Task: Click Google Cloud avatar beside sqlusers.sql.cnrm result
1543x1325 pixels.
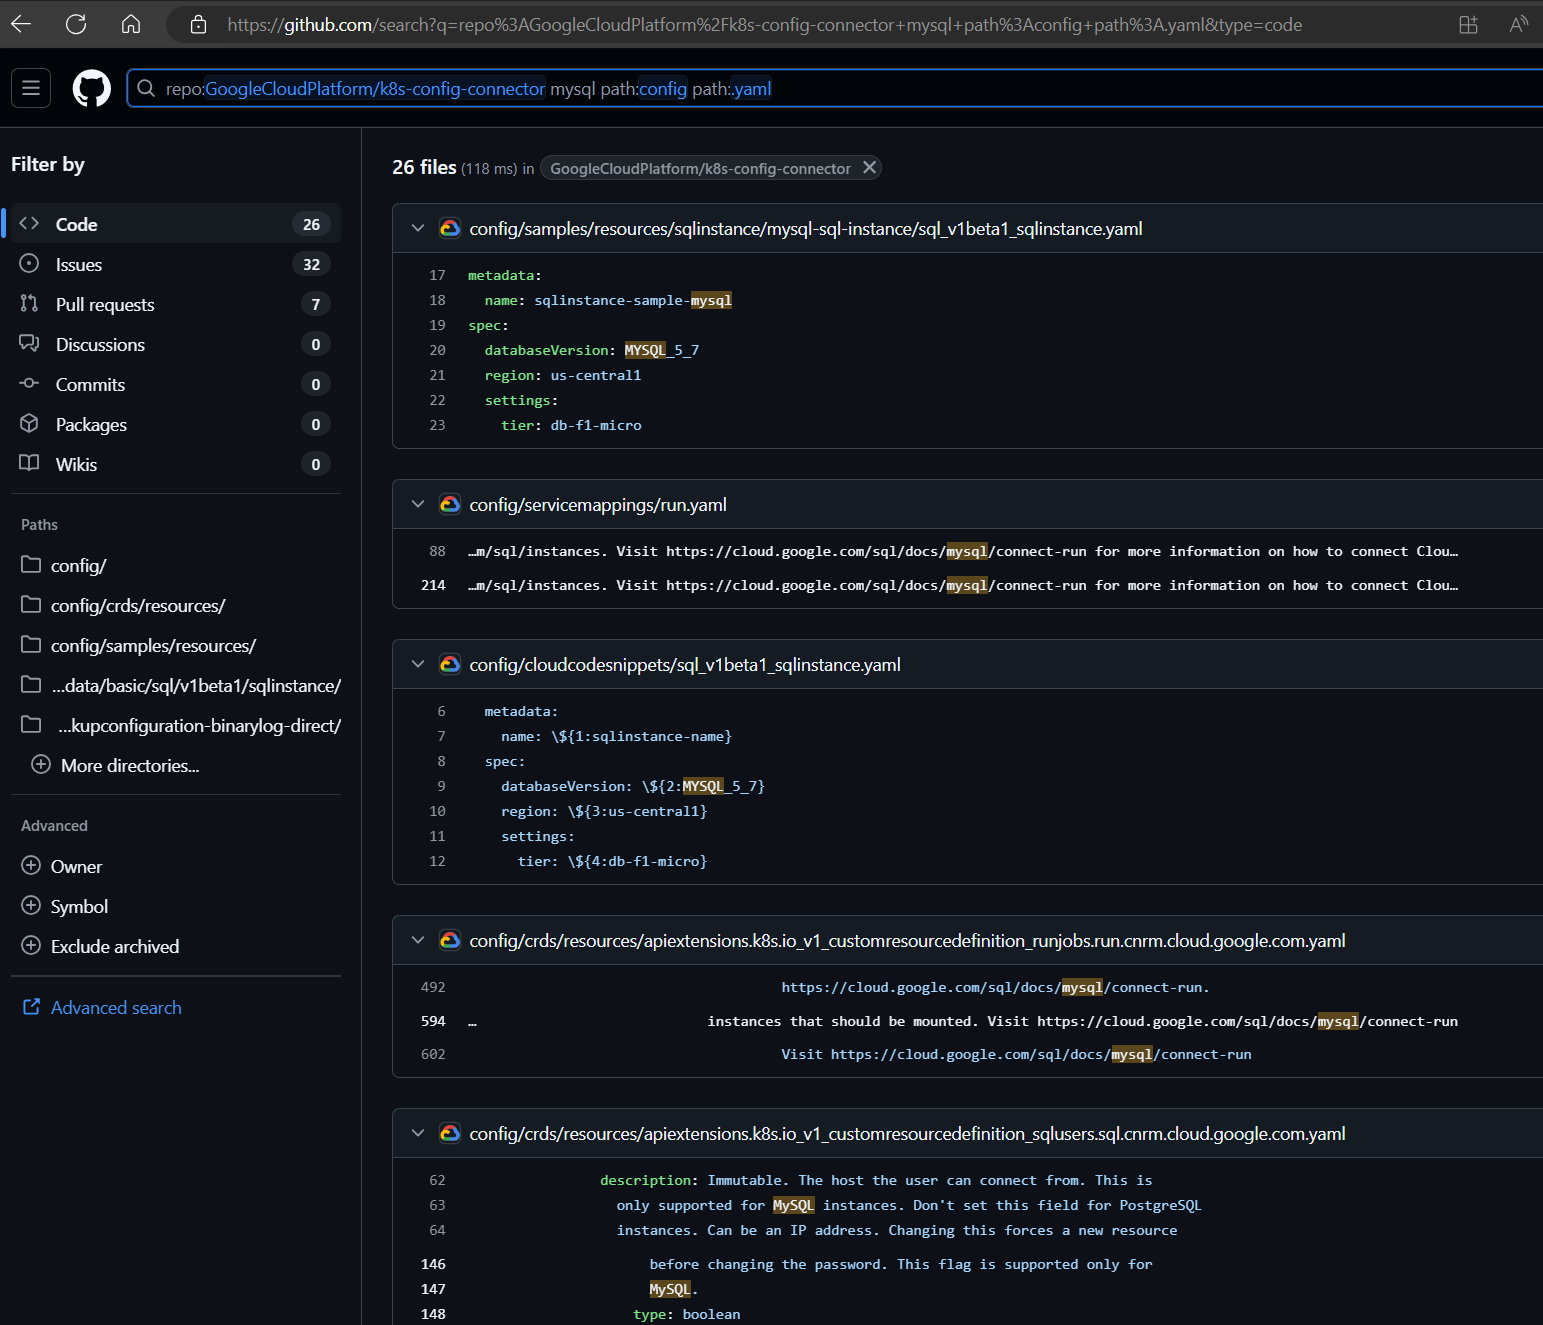Action: click(x=450, y=1133)
